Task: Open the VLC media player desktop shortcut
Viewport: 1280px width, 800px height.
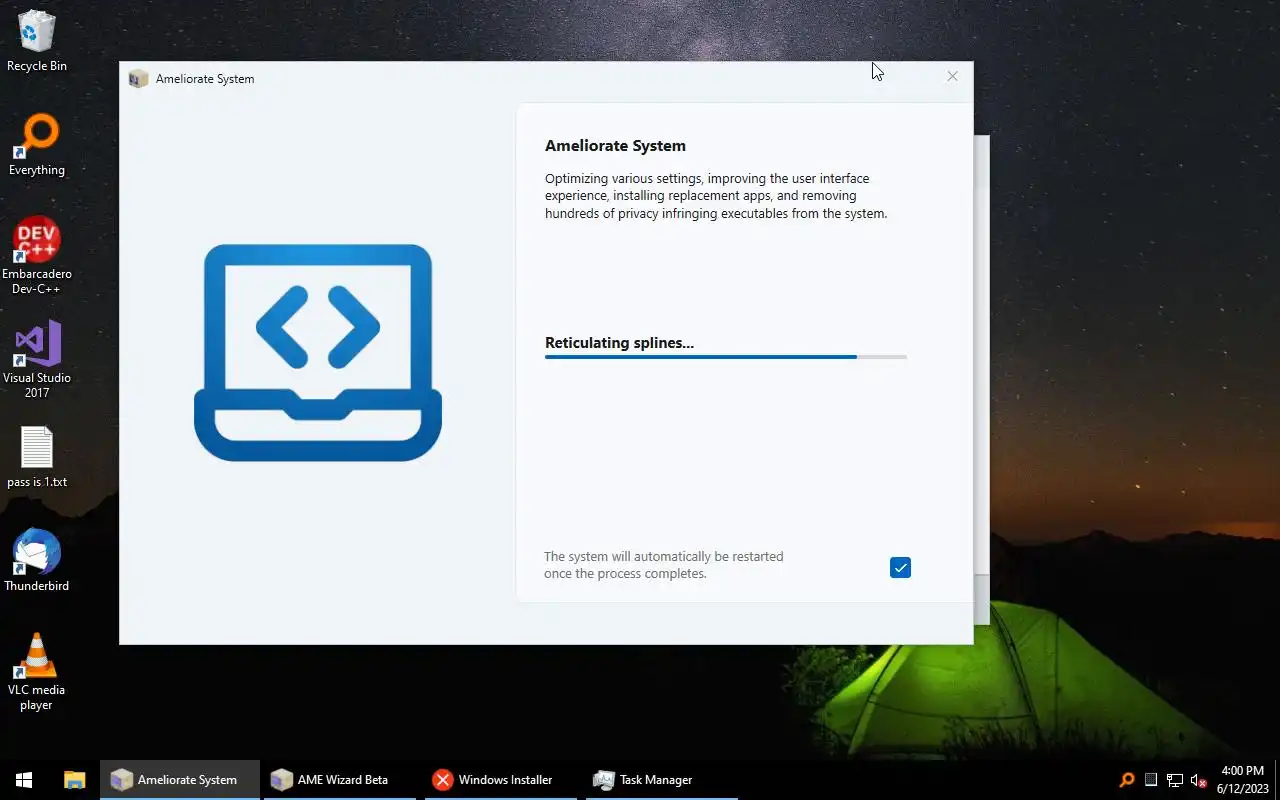Action: click(x=37, y=671)
